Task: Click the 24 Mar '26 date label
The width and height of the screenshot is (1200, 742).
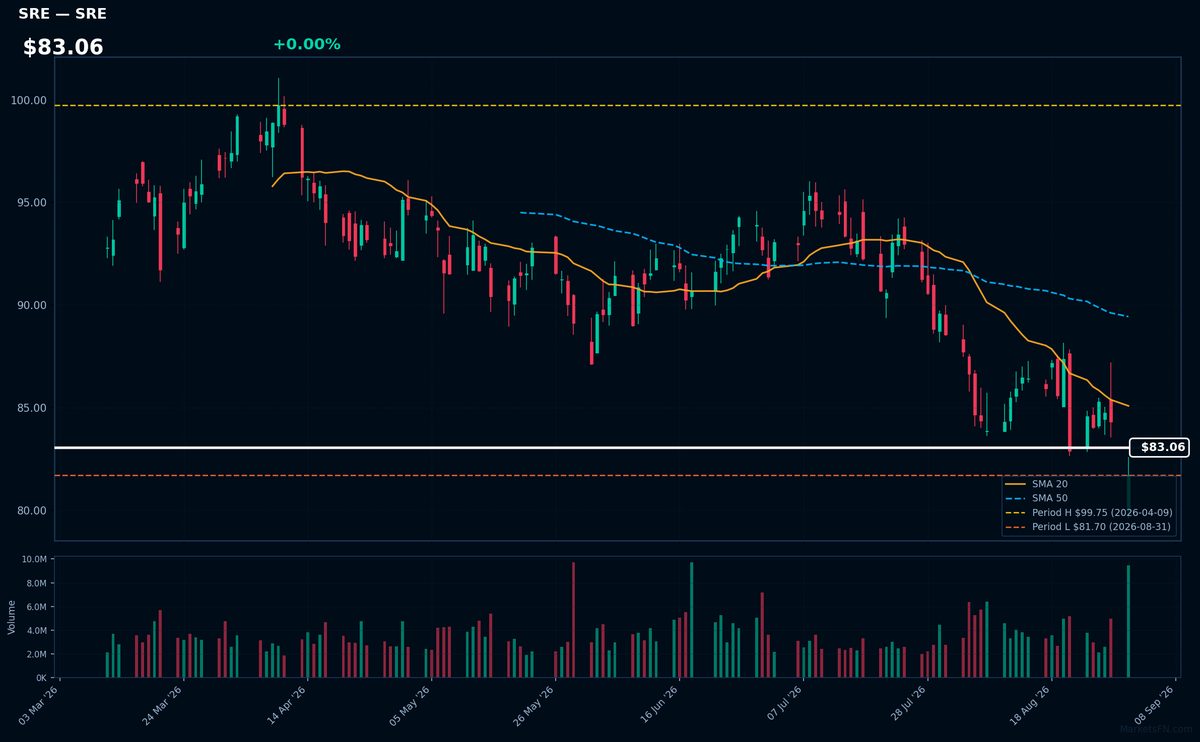Action: tap(164, 705)
